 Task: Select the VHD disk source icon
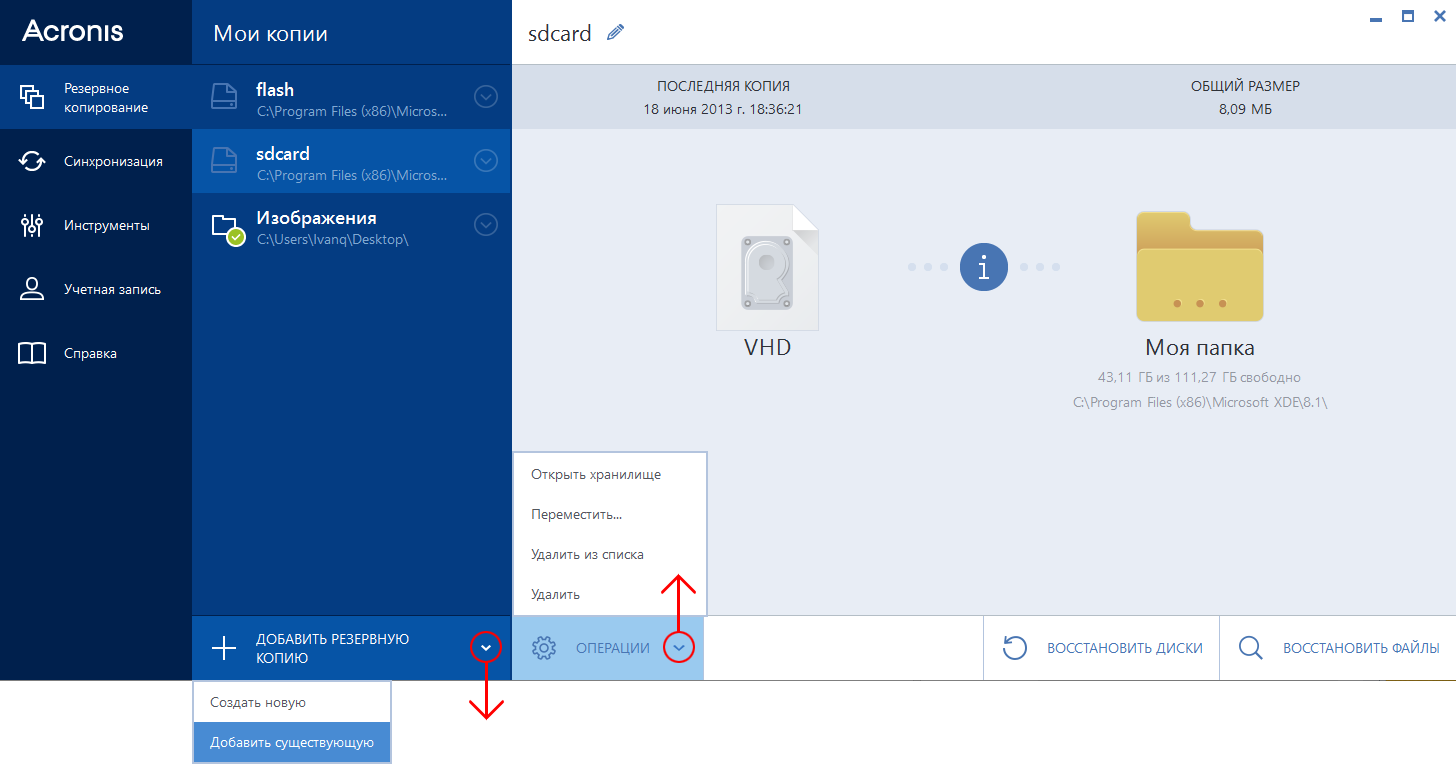pyautogui.click(x=767, y=267)
